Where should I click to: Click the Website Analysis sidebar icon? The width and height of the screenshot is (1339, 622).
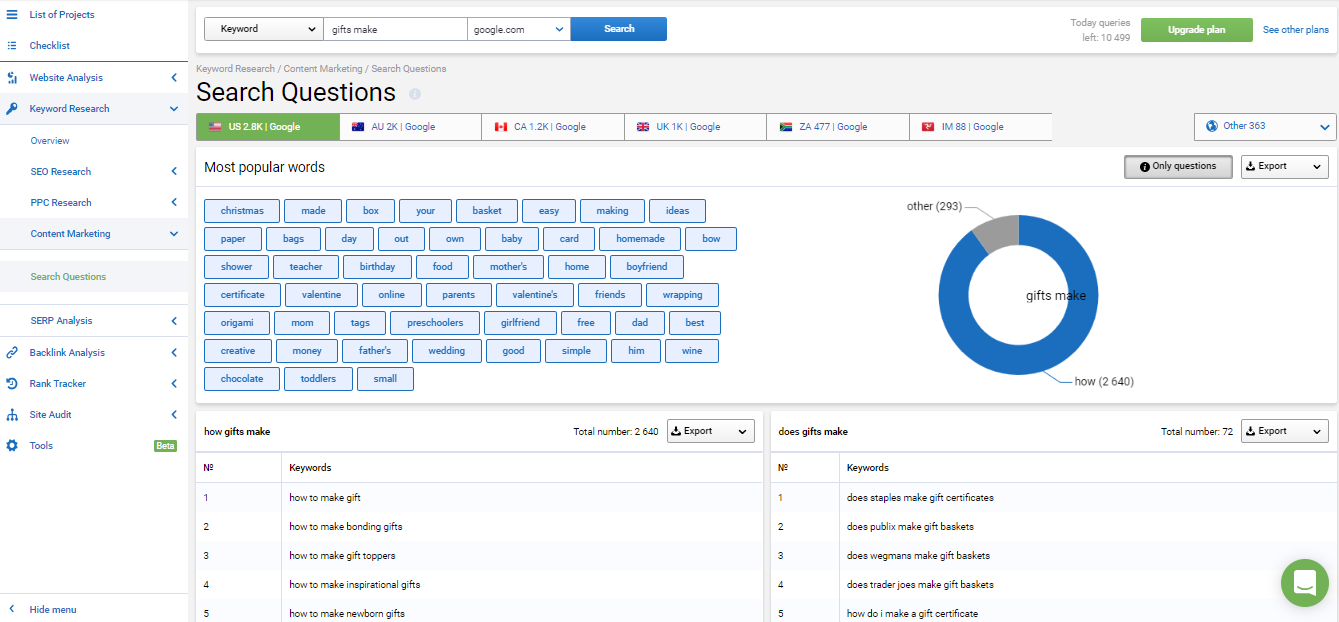point(12,78)
